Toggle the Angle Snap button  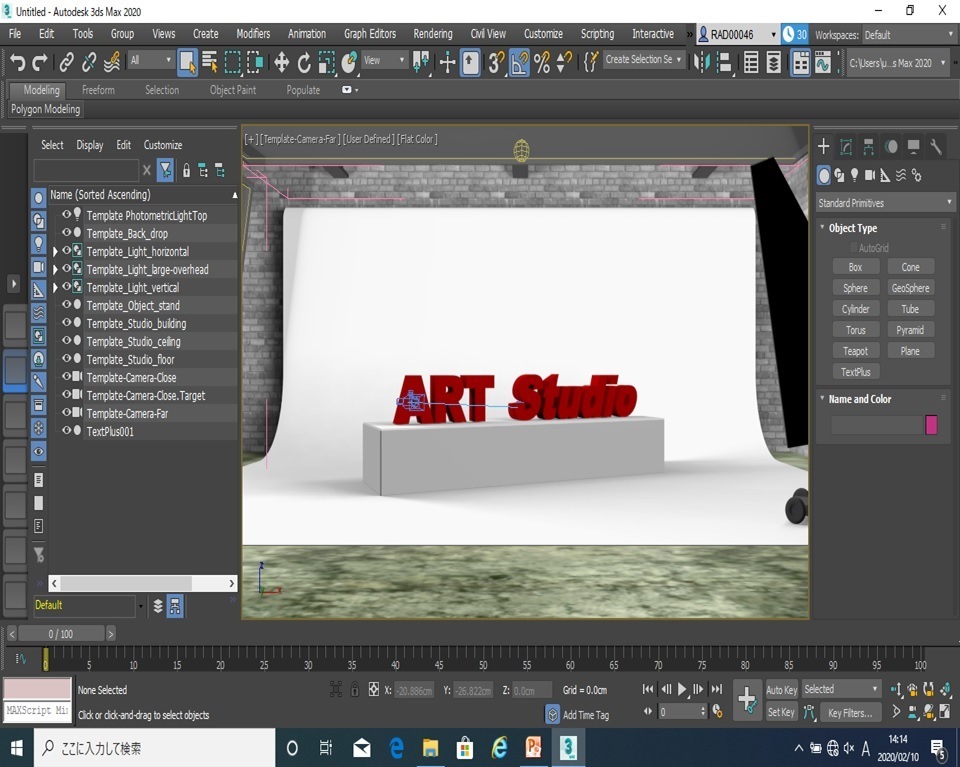pyautogui.click(x=519, y=62)
